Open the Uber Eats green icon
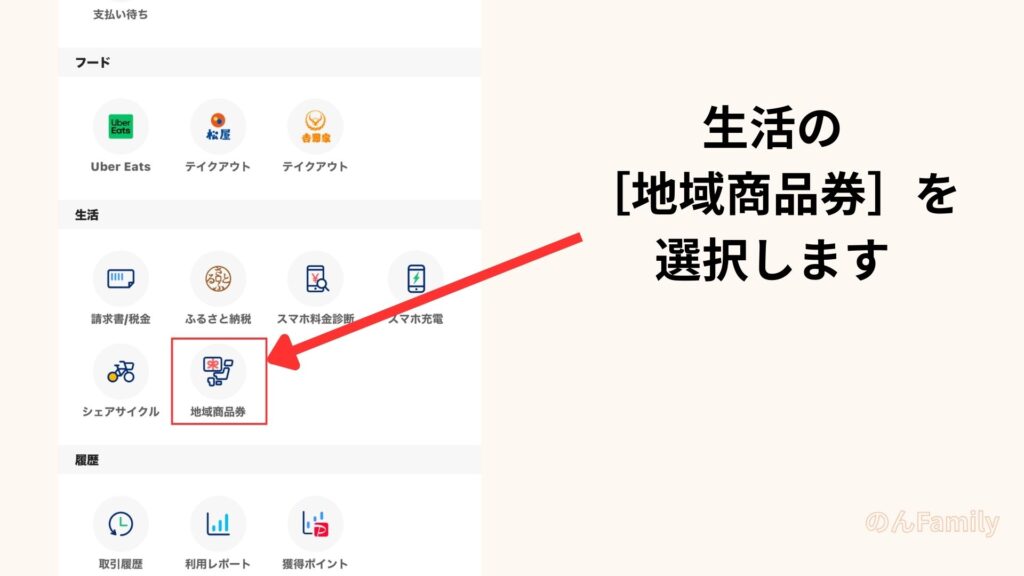1024x576 pixels. pos(121,126)
